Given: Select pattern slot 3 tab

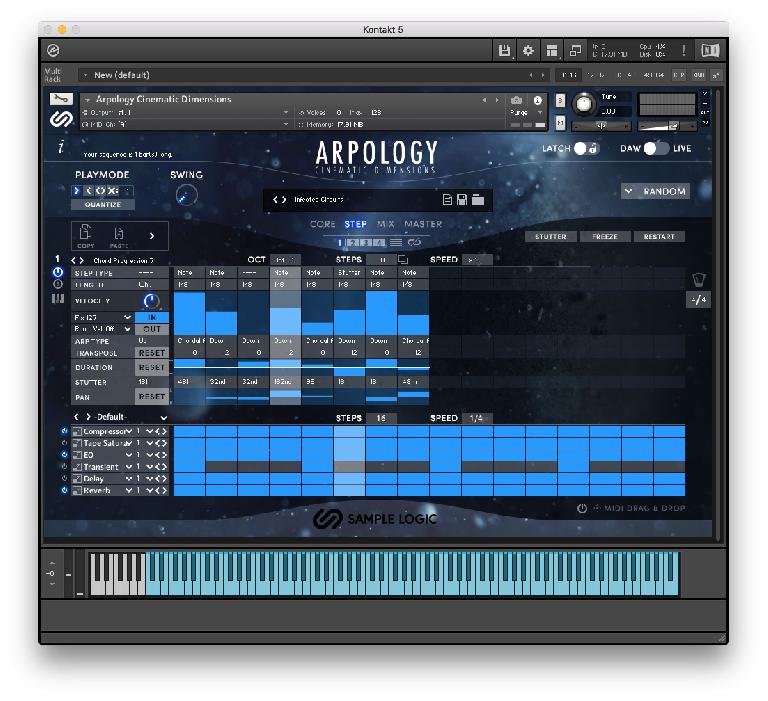Looking at the screenshot, I should coord(365,242).
